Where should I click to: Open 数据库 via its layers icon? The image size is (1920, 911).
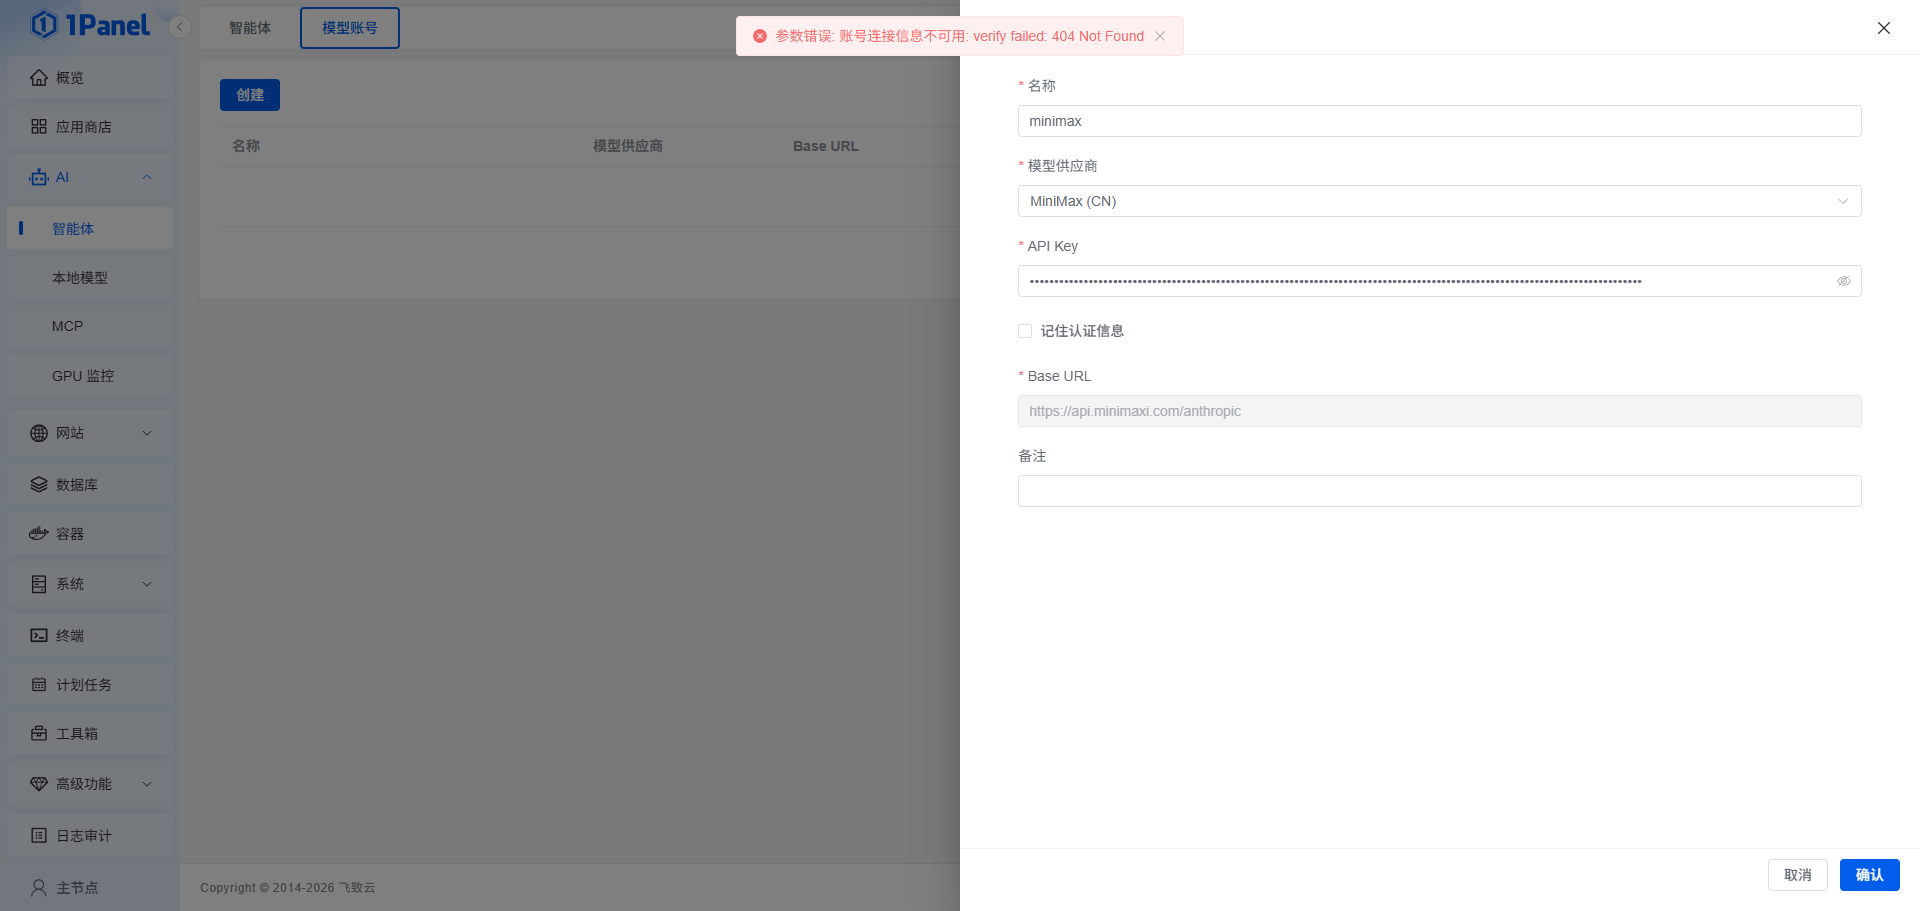click(39, 485)
